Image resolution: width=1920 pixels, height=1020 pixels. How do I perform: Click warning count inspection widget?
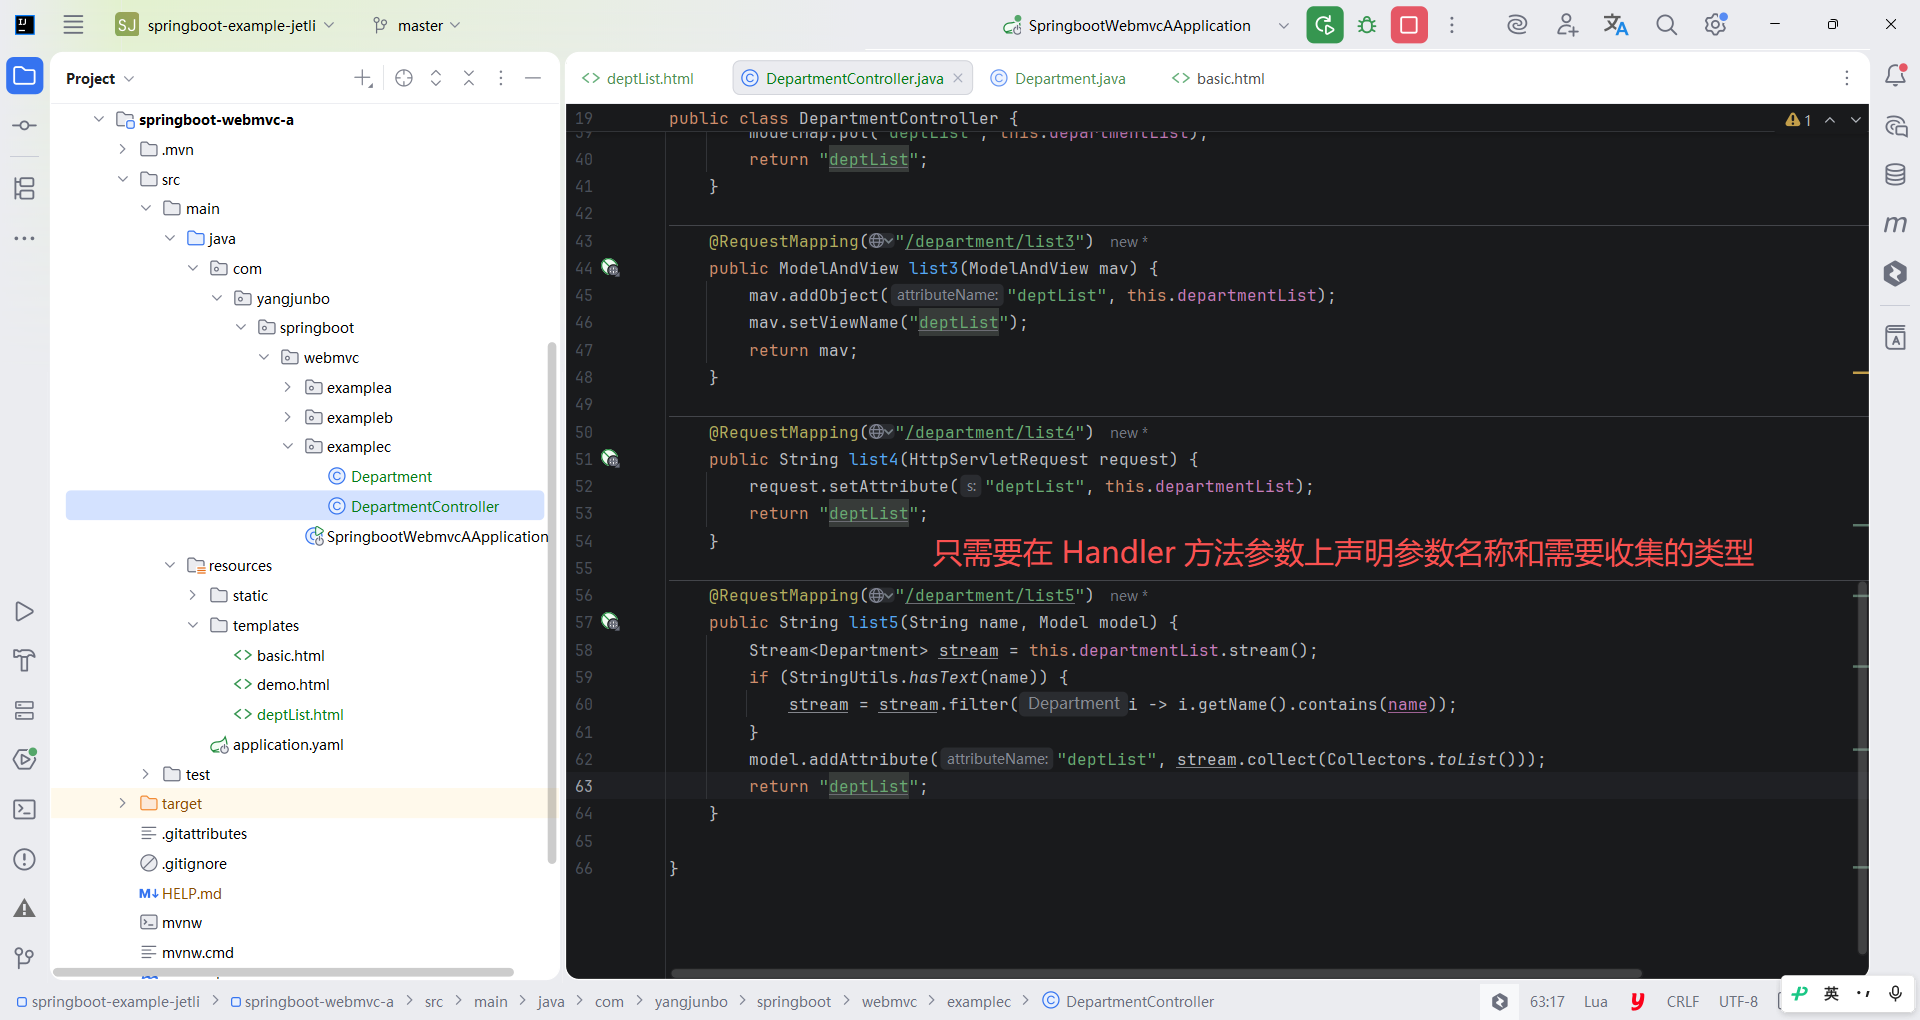[x=1799, y=120]
